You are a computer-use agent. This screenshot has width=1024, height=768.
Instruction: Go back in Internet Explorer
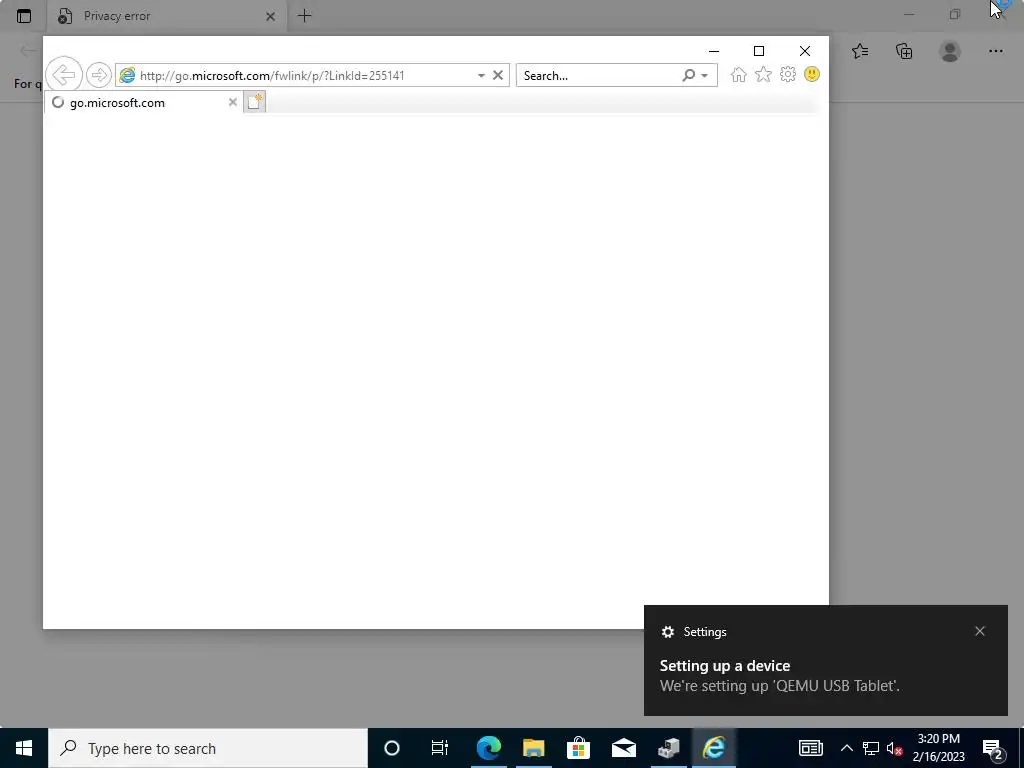(x=64, y=75)
